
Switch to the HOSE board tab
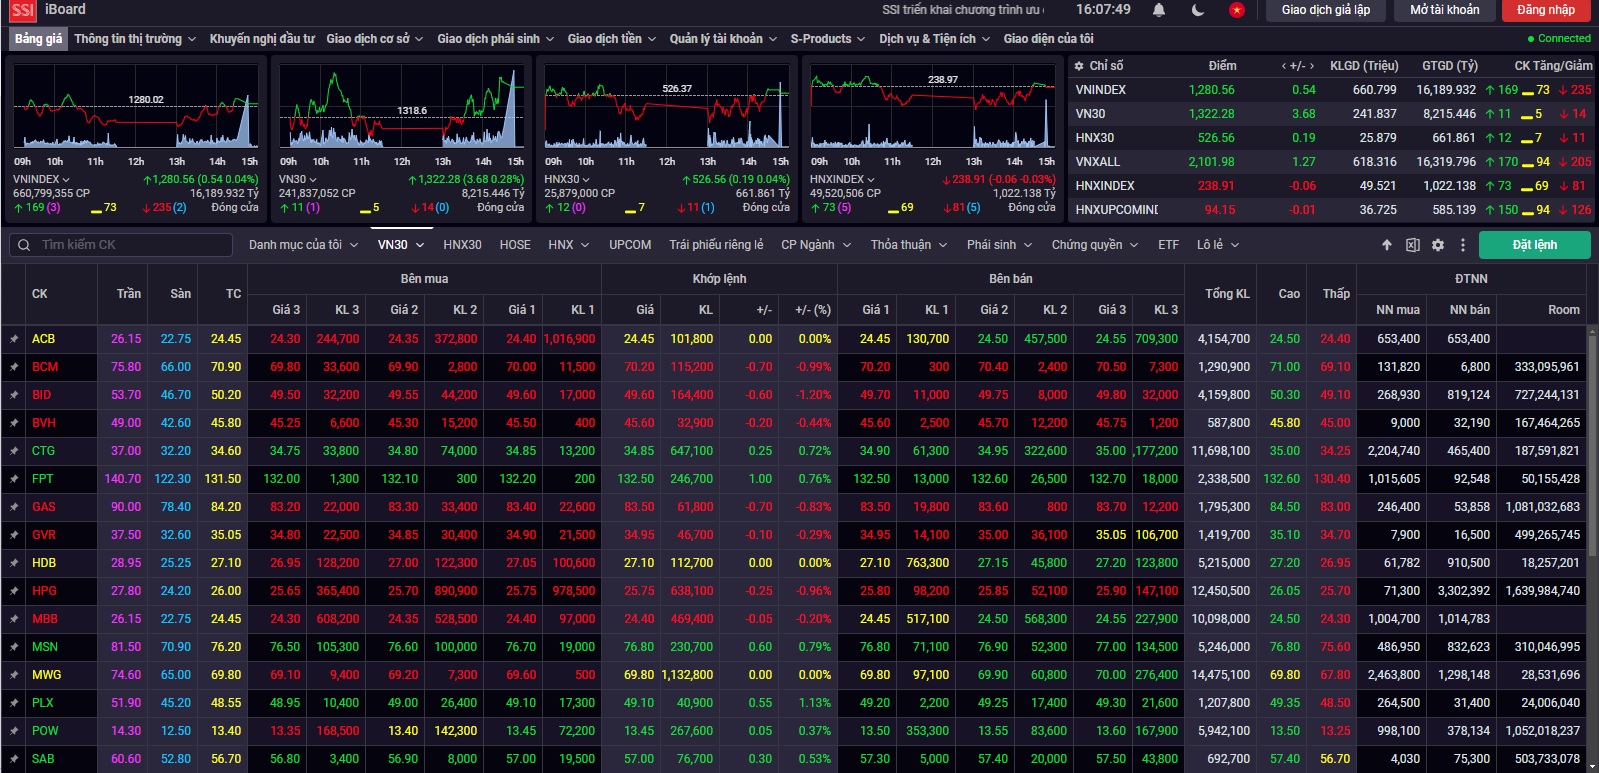[x=515, y=245]
